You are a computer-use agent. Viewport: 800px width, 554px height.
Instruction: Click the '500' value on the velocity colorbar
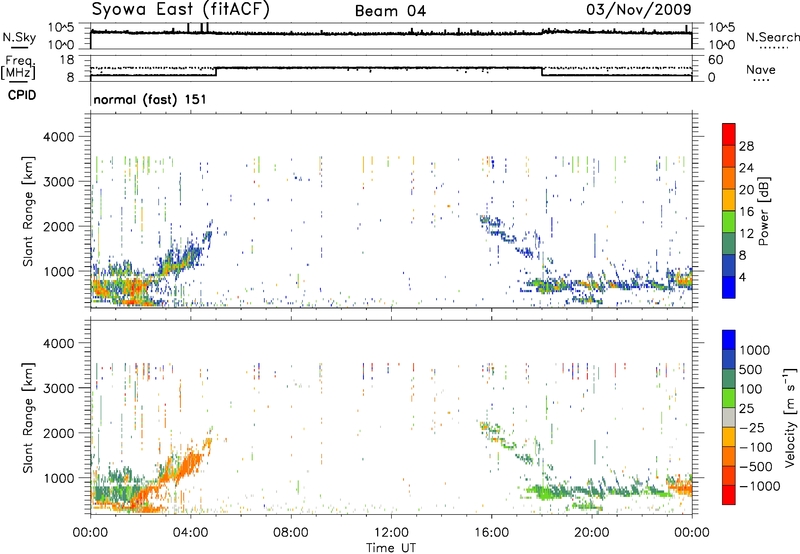[x=751, y=369]
